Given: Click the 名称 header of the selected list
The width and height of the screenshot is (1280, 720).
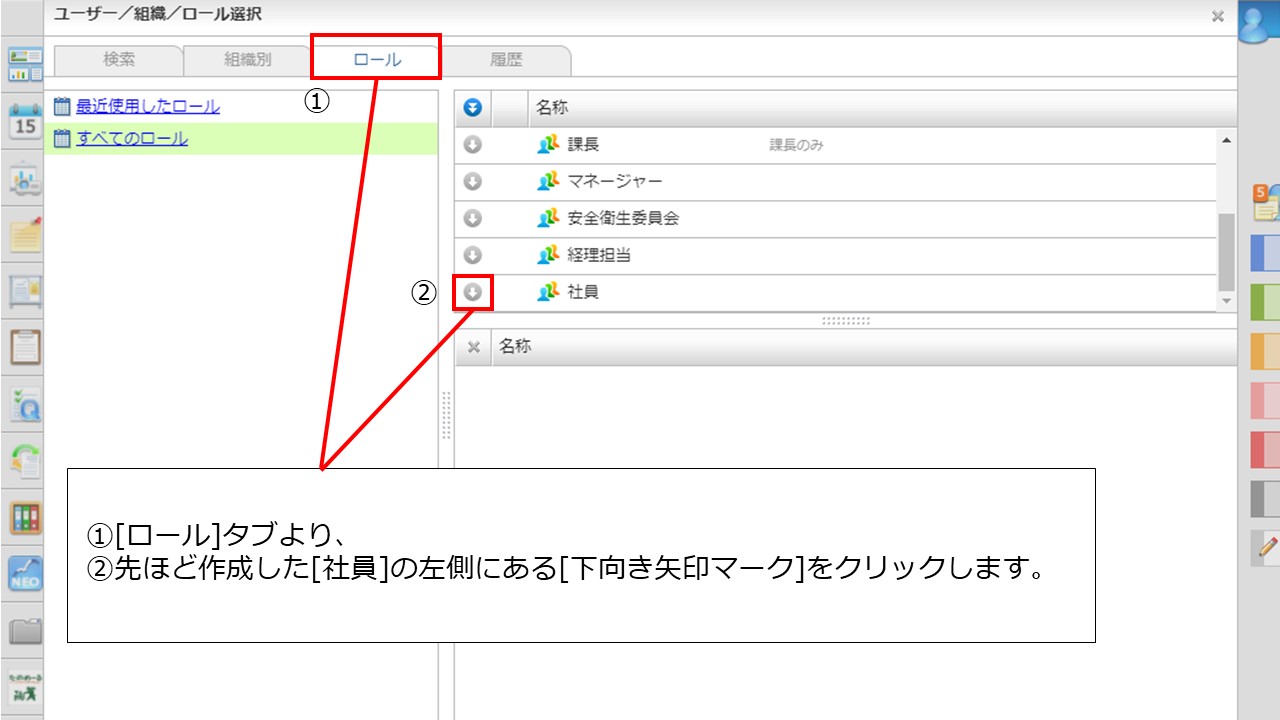Looking at the screenshot, I should click(515, 347).
